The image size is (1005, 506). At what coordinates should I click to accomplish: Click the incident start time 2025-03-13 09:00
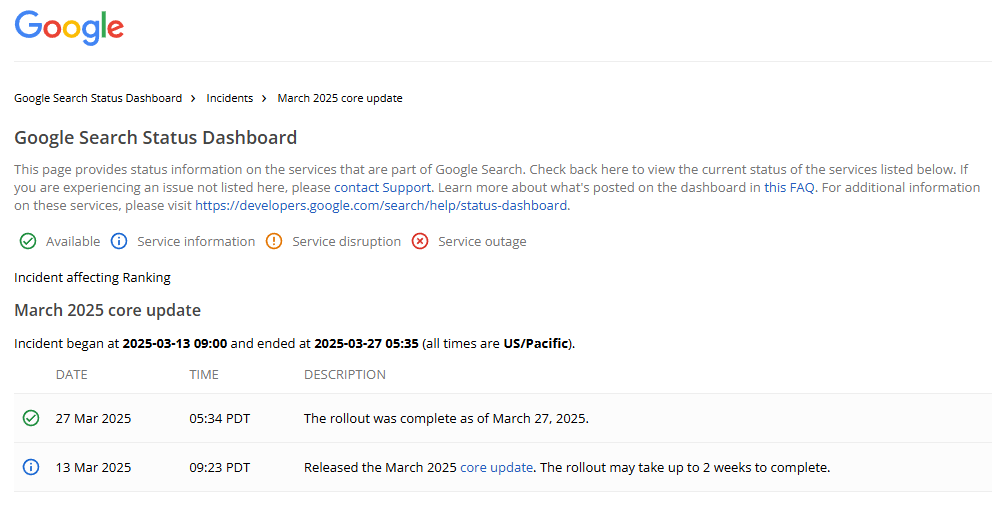tap(175, 344)
